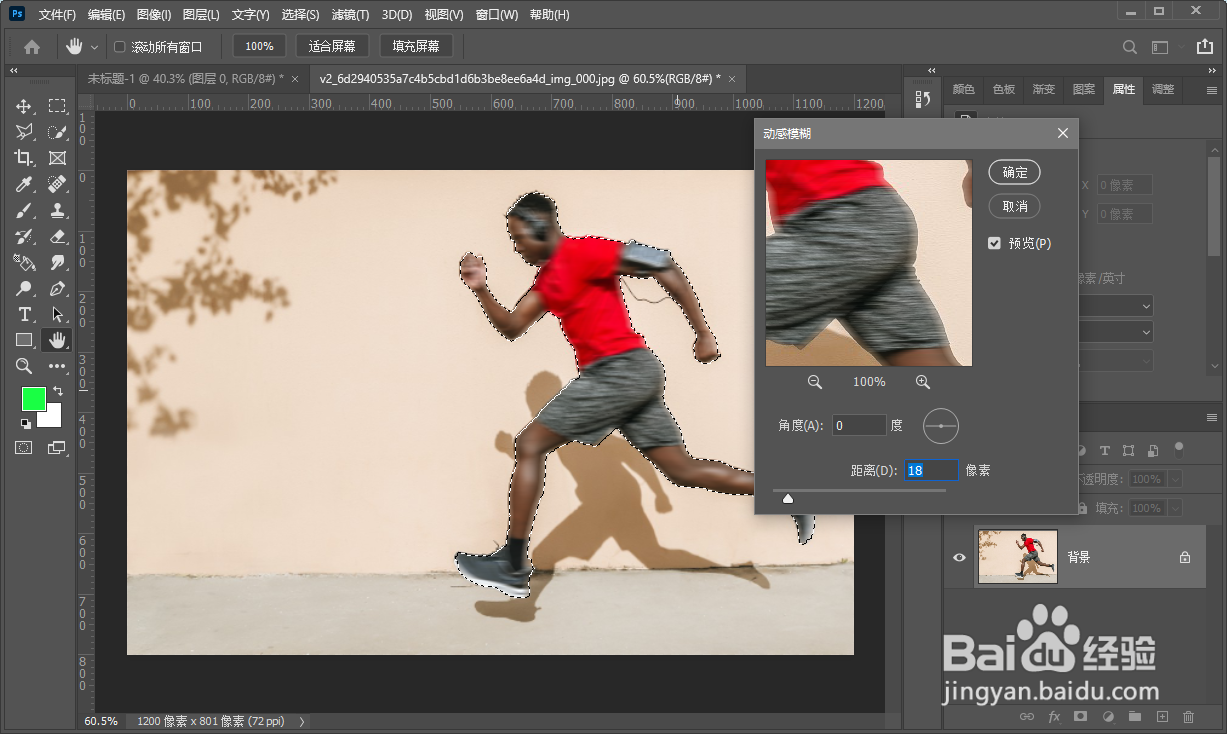
Task: Create a new layer with plus icon
Action: [x=1162, y=716]
